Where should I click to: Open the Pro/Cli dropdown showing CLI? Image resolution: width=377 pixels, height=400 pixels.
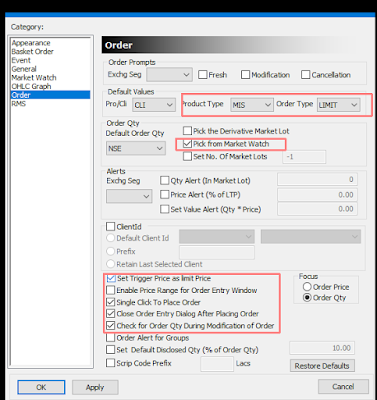(x=154, y=105)
